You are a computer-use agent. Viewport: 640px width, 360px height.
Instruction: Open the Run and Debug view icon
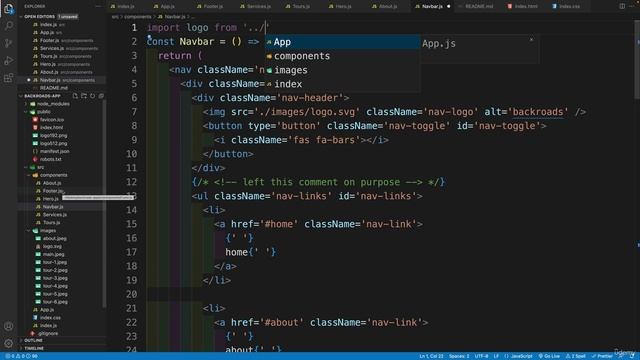pos(8,60)
